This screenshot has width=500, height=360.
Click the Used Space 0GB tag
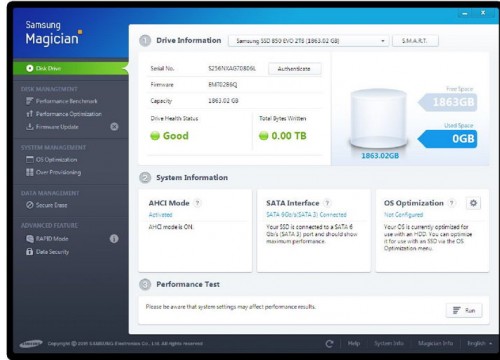(448, 139)
